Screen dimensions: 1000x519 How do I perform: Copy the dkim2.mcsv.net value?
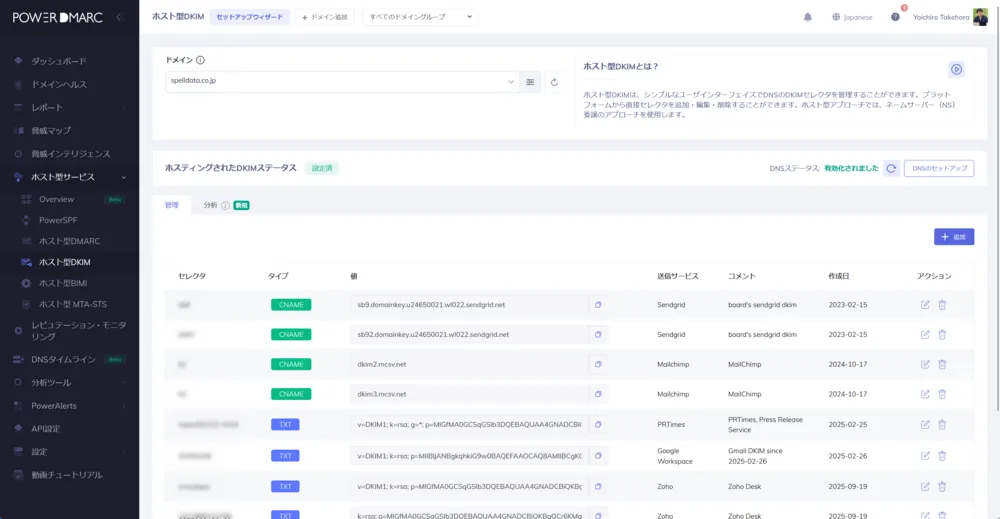pos(598,365)
